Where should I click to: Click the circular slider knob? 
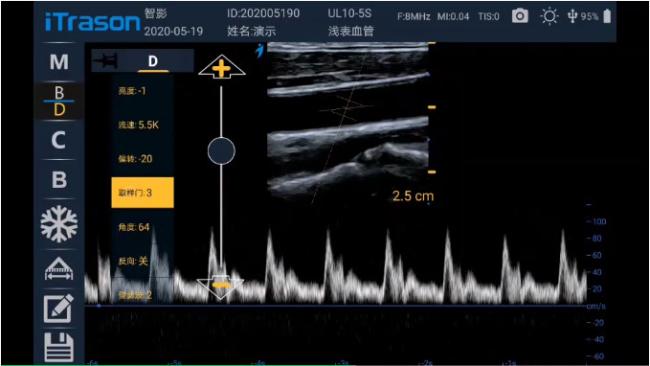click(221, 151)
